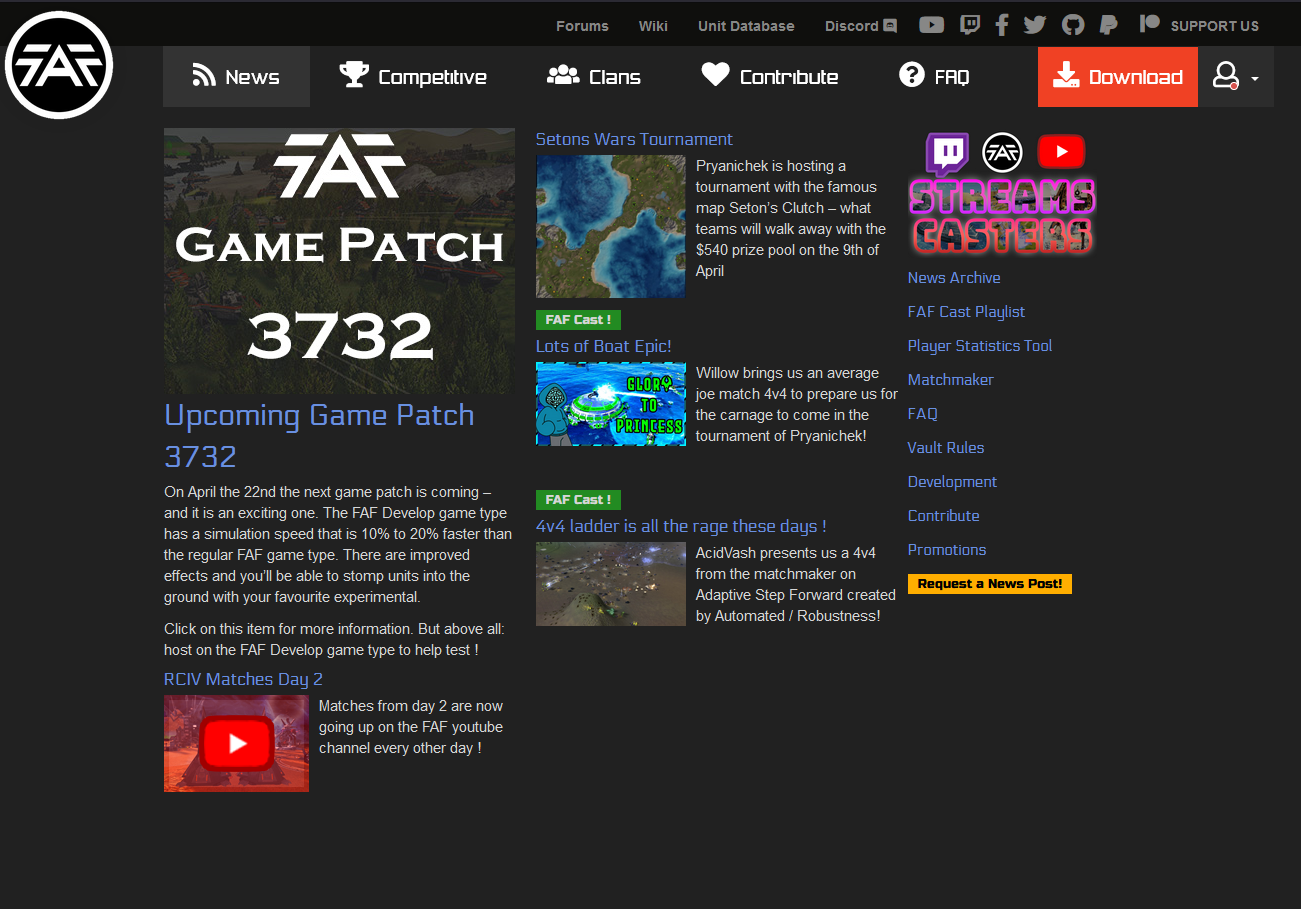Click the Seton's Clutch map thumbnail

(x=611, y=226)
